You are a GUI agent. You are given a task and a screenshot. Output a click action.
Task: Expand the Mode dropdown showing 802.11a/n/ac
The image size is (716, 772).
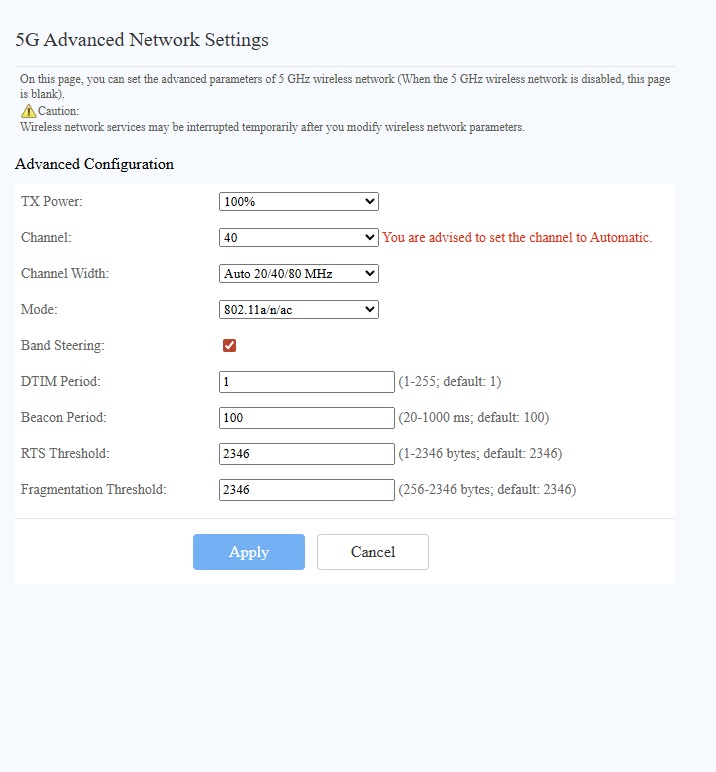pos(298,310)
